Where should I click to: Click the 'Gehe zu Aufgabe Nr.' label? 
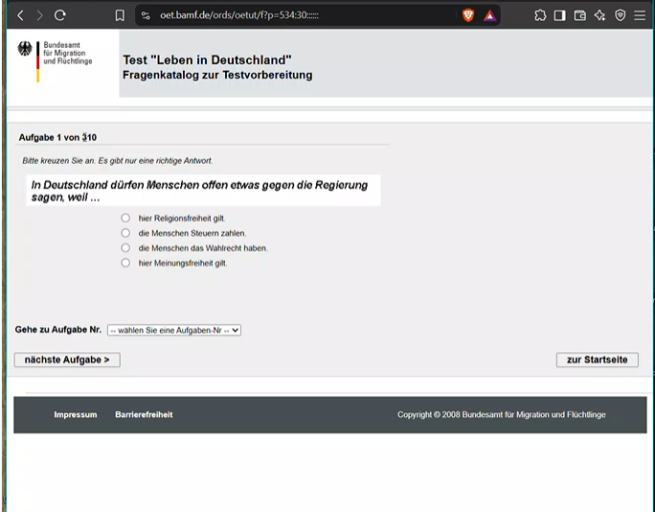click(x=58, y=330)
